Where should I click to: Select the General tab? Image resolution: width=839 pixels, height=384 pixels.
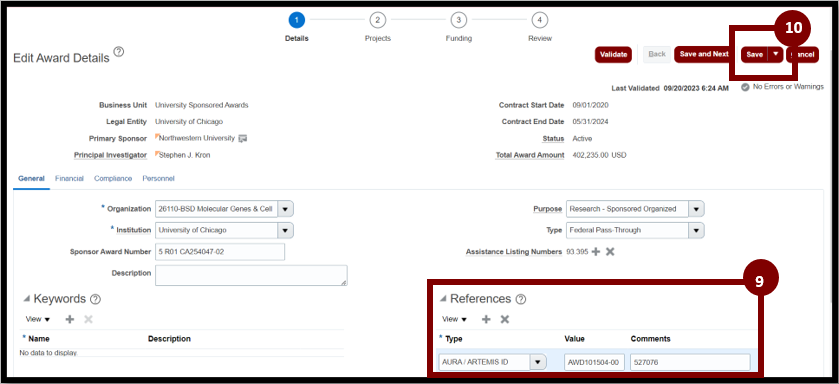tap(31, 179)
